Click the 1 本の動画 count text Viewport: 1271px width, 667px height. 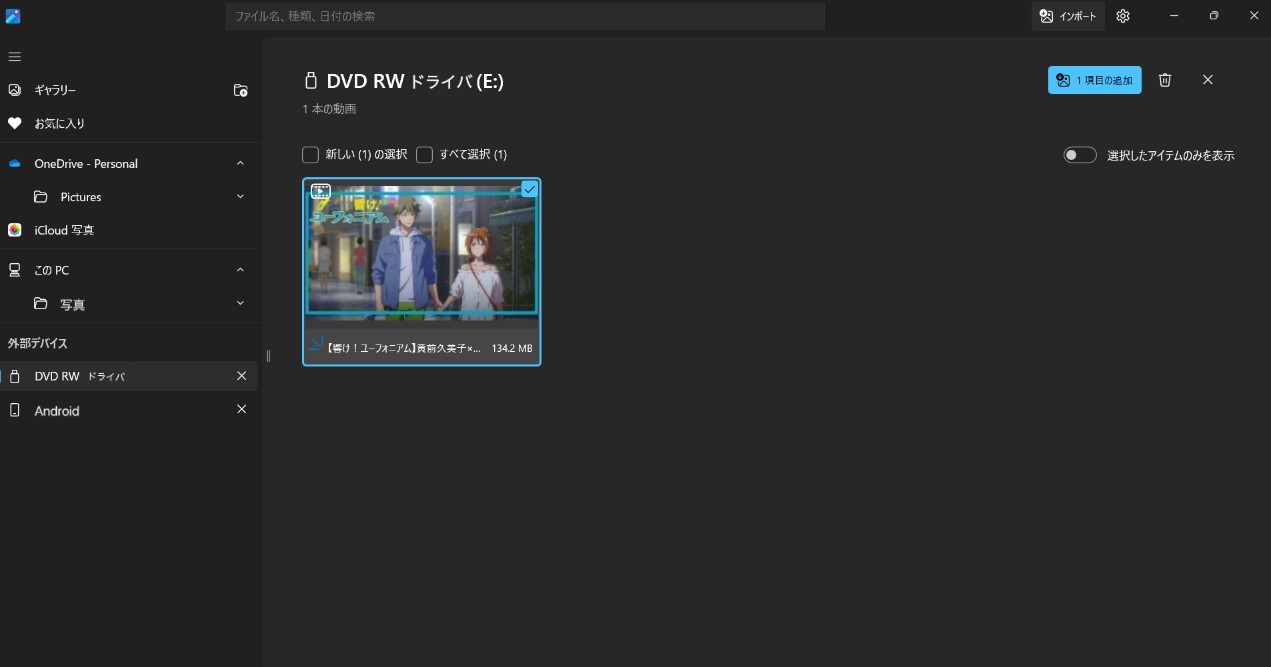click(329, 108)
